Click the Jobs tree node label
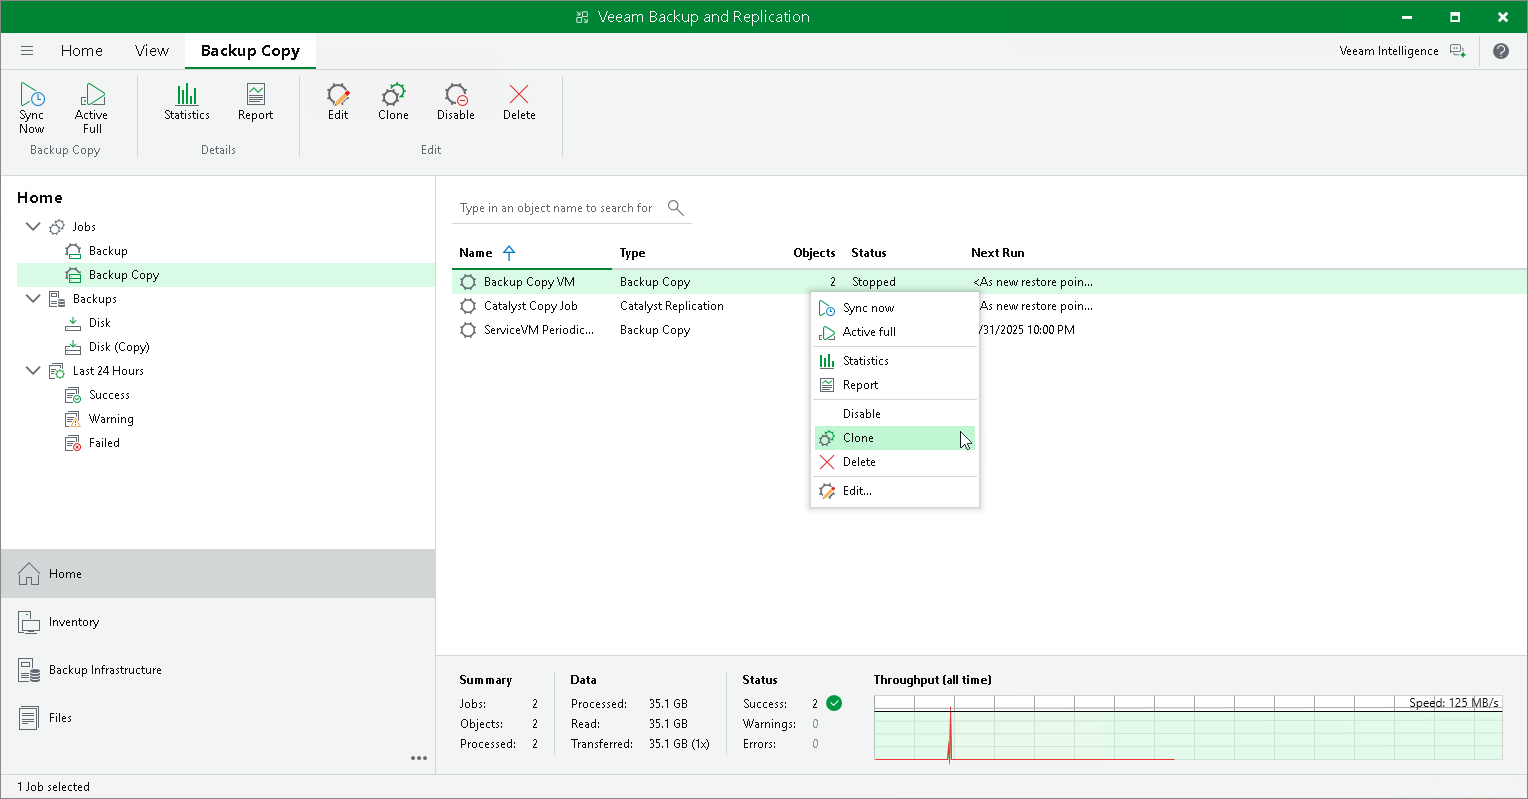 click(84, 227)
